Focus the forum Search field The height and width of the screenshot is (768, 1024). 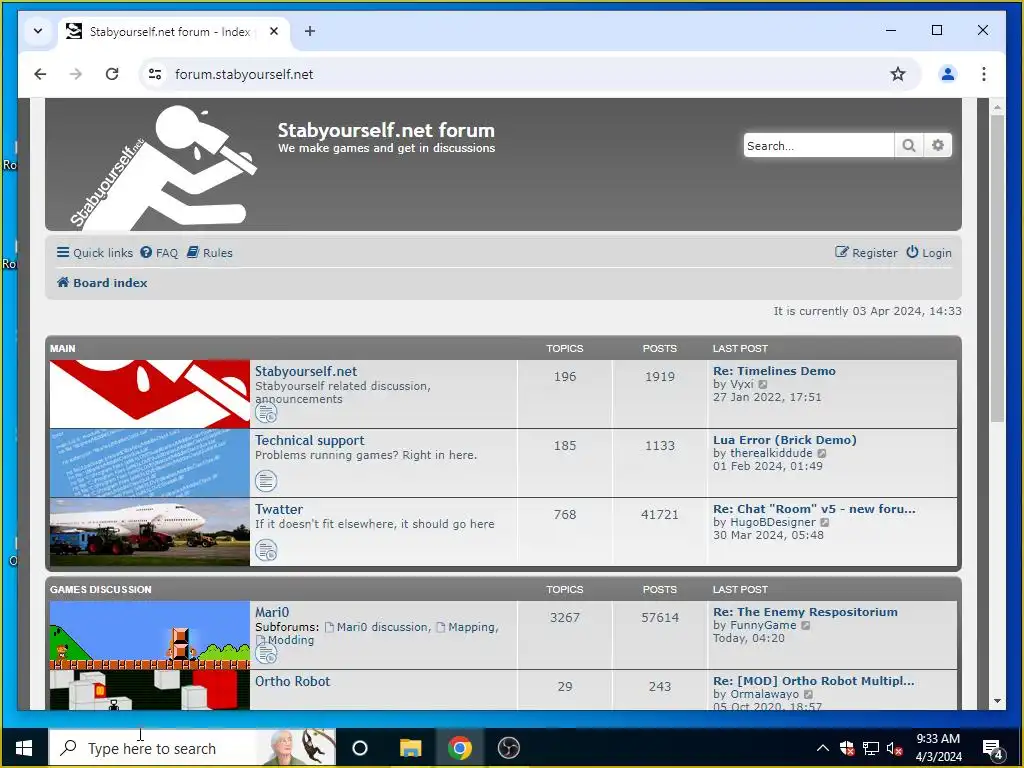coord(819,146)
